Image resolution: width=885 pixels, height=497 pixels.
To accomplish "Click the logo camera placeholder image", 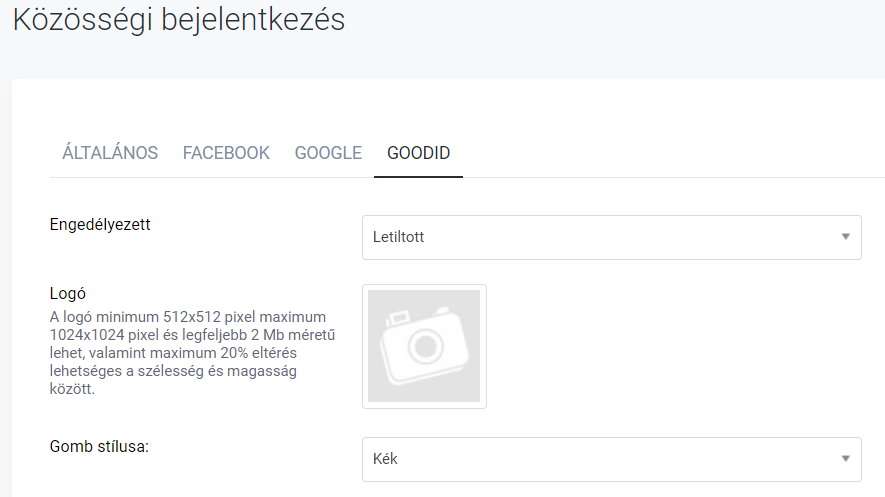I will [x=424, y=346].
